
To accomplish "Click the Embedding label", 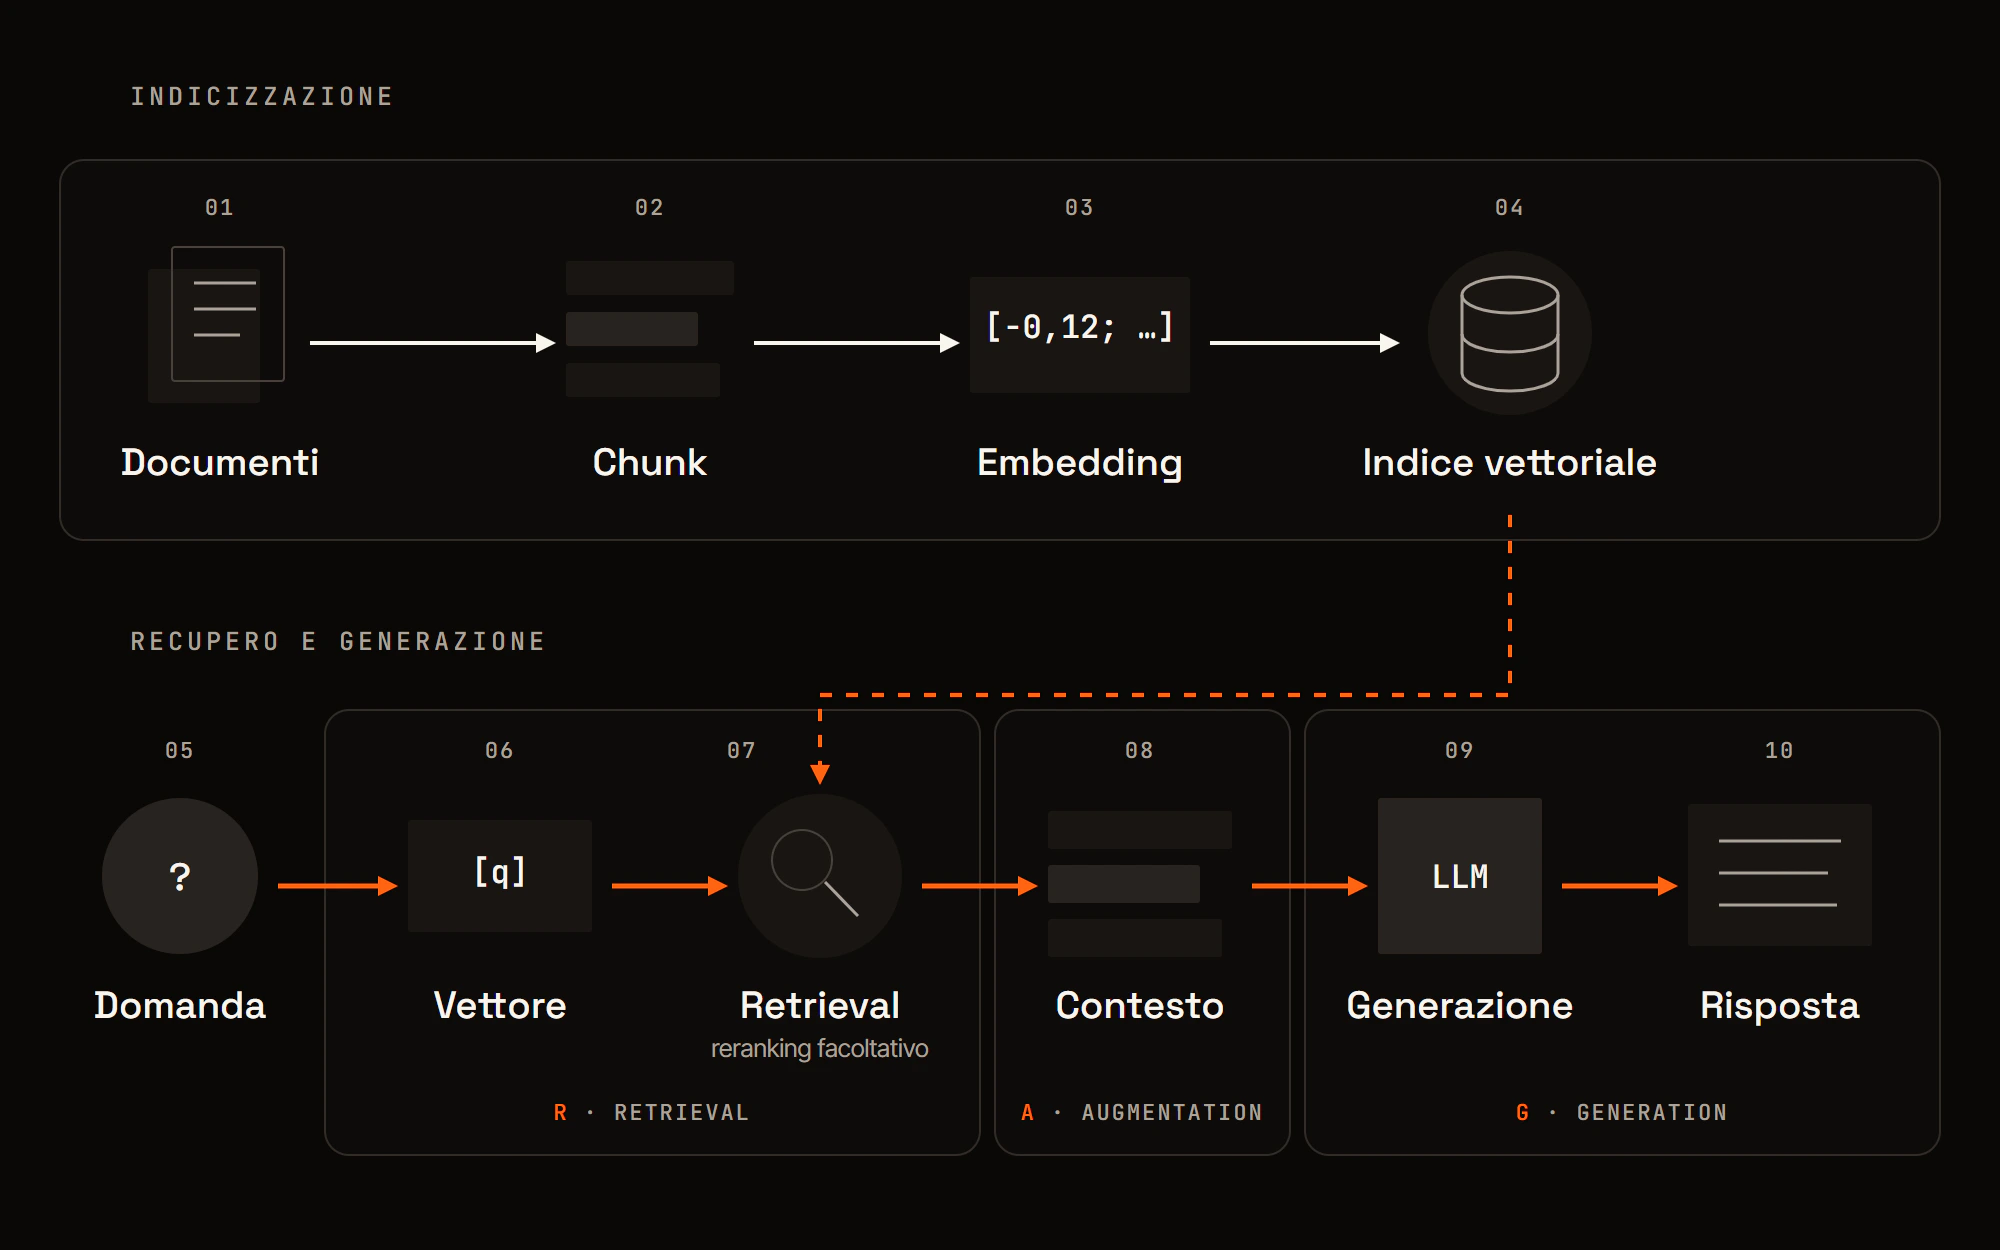I will pyautogui.click(x=1080, y=464).
